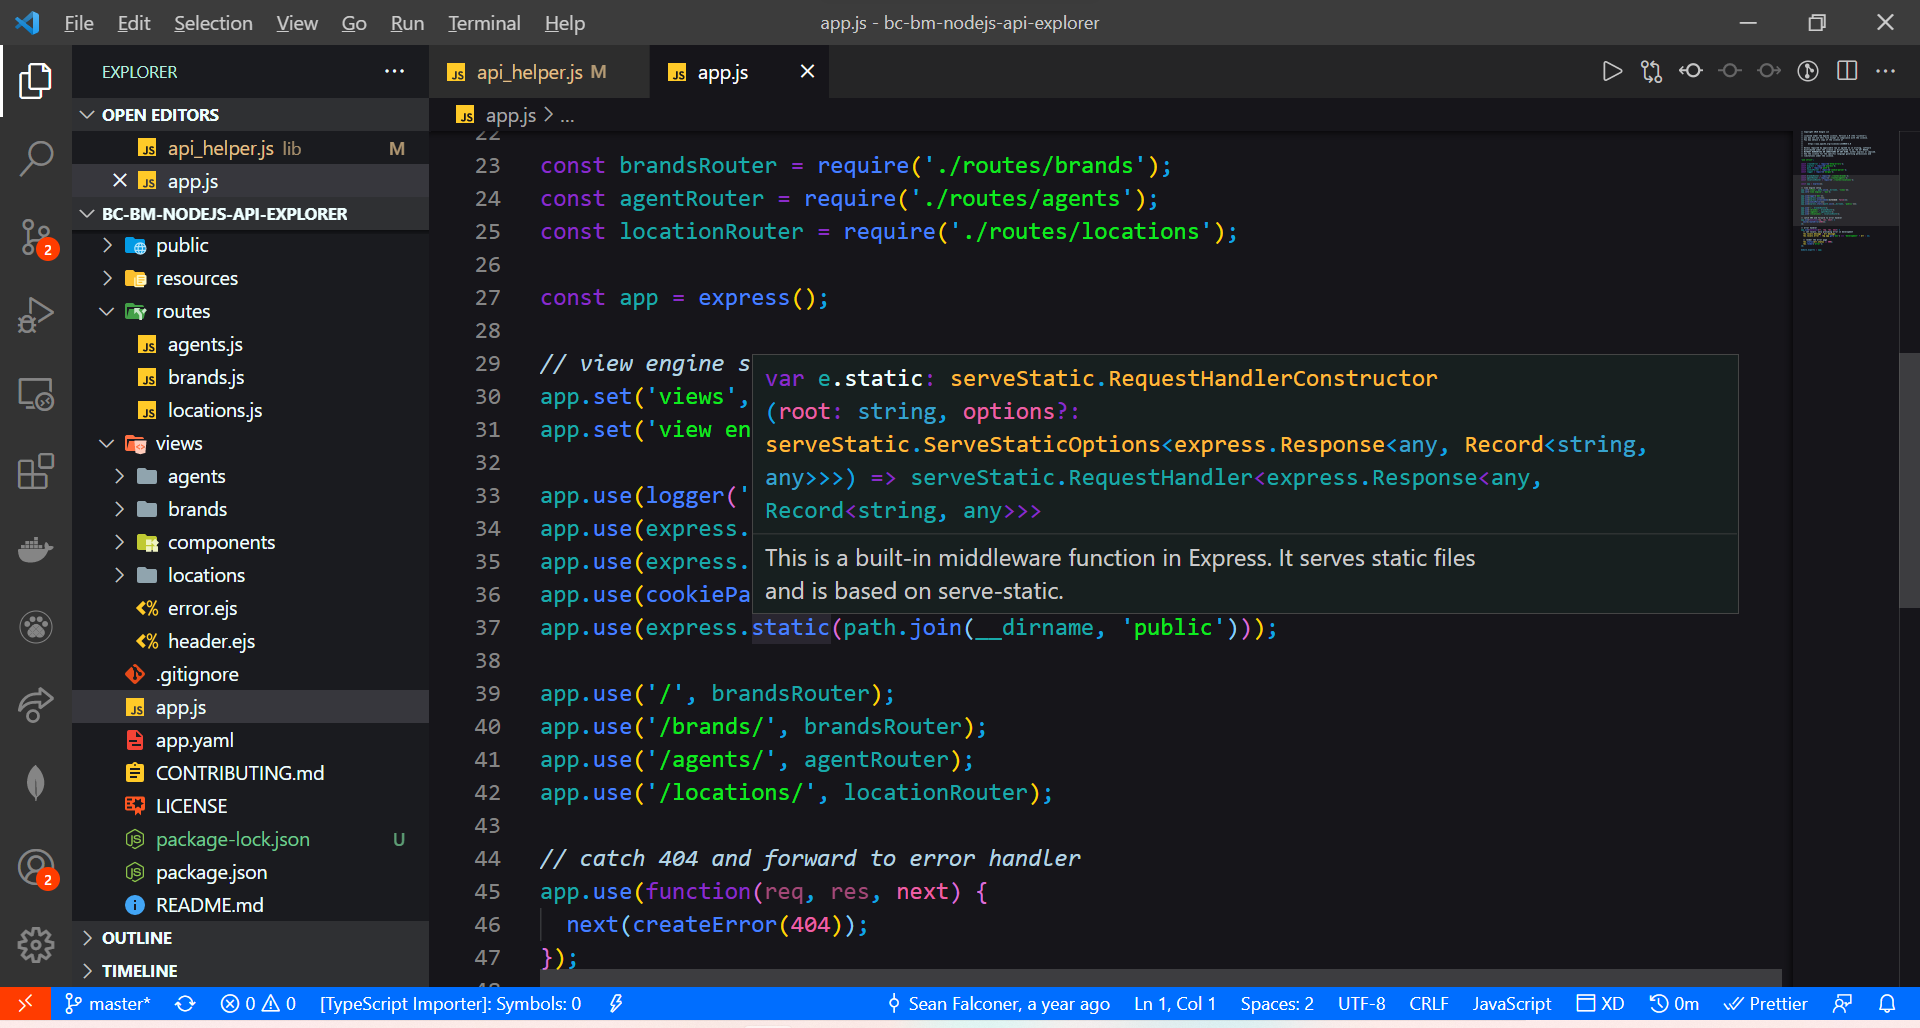Open the Extensions view

point(37,471)
